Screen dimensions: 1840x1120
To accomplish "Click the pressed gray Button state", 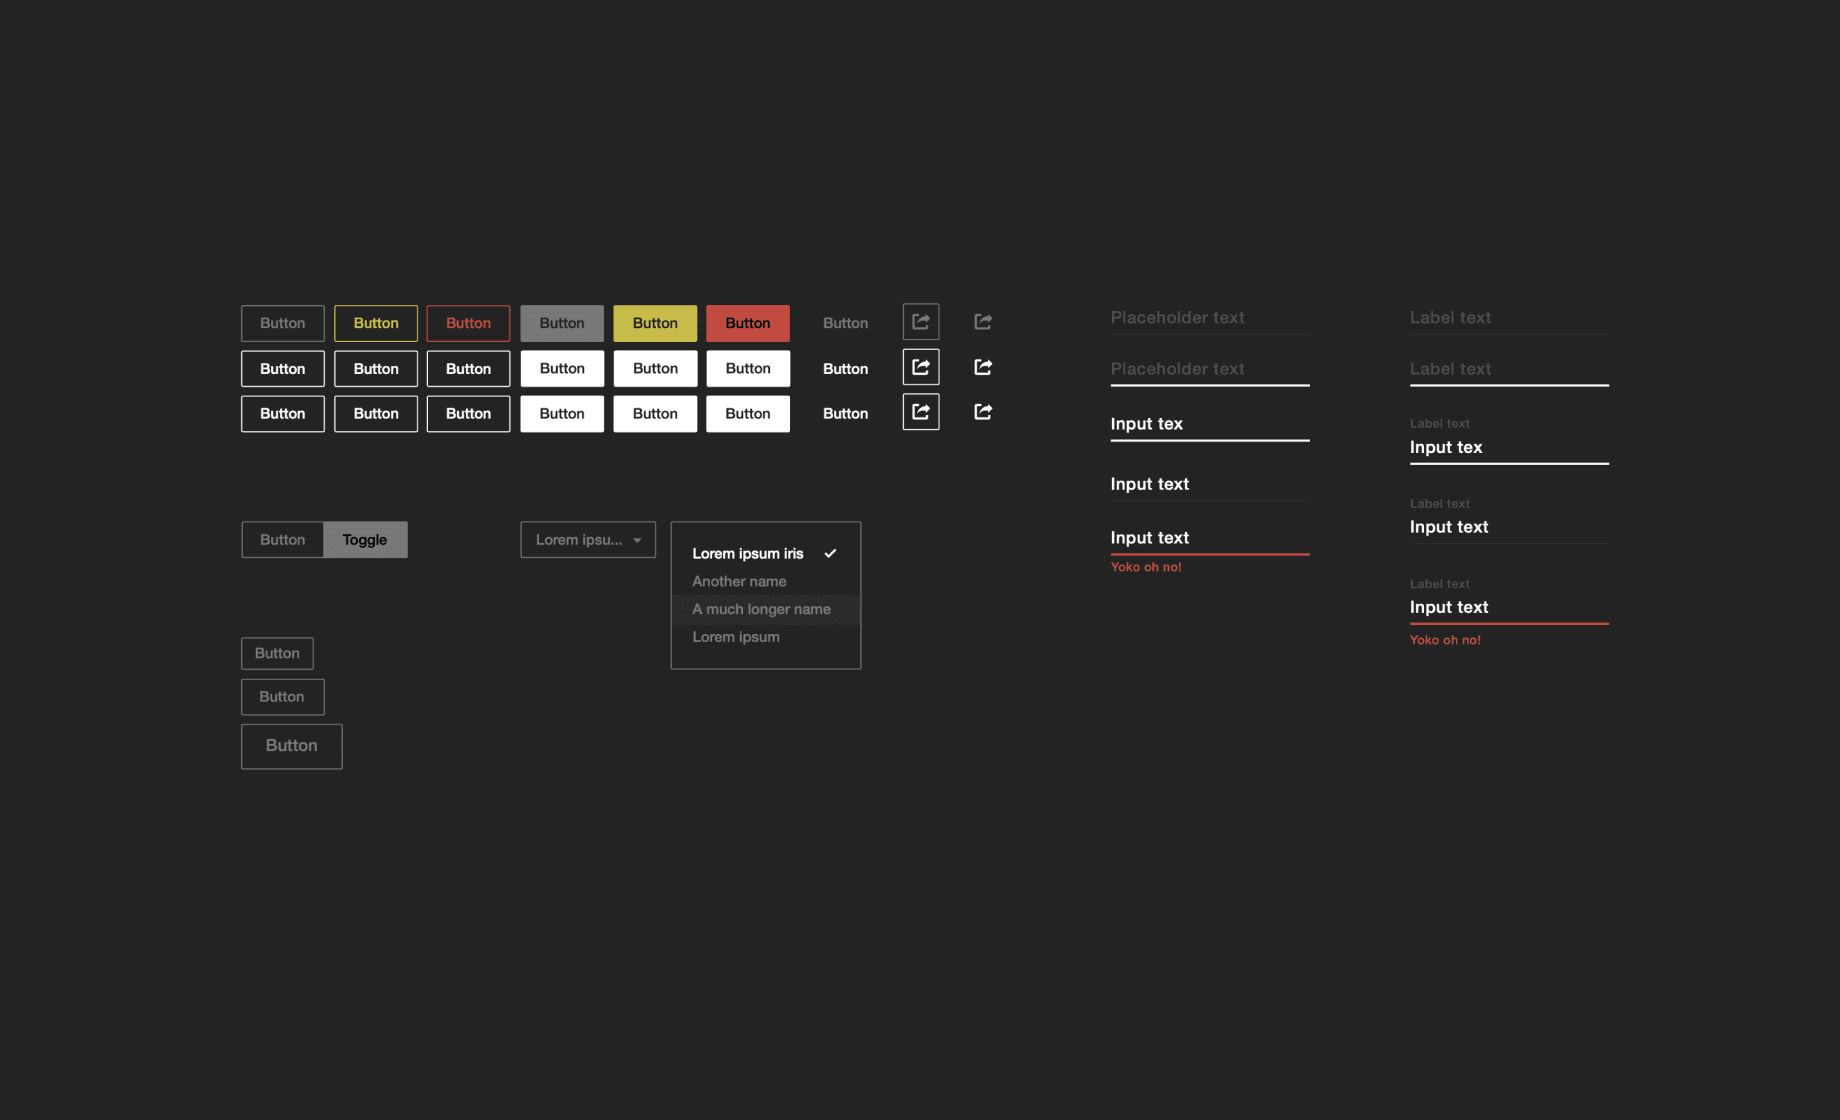I will point(561,322).
